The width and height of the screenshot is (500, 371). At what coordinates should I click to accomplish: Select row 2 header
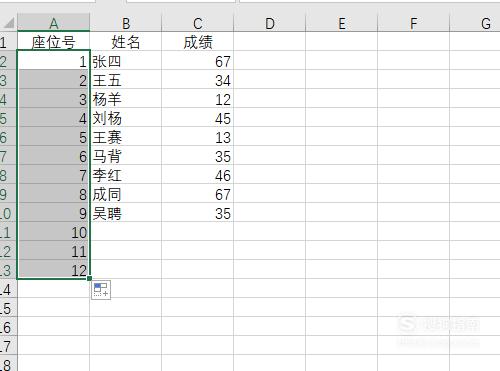8,60
